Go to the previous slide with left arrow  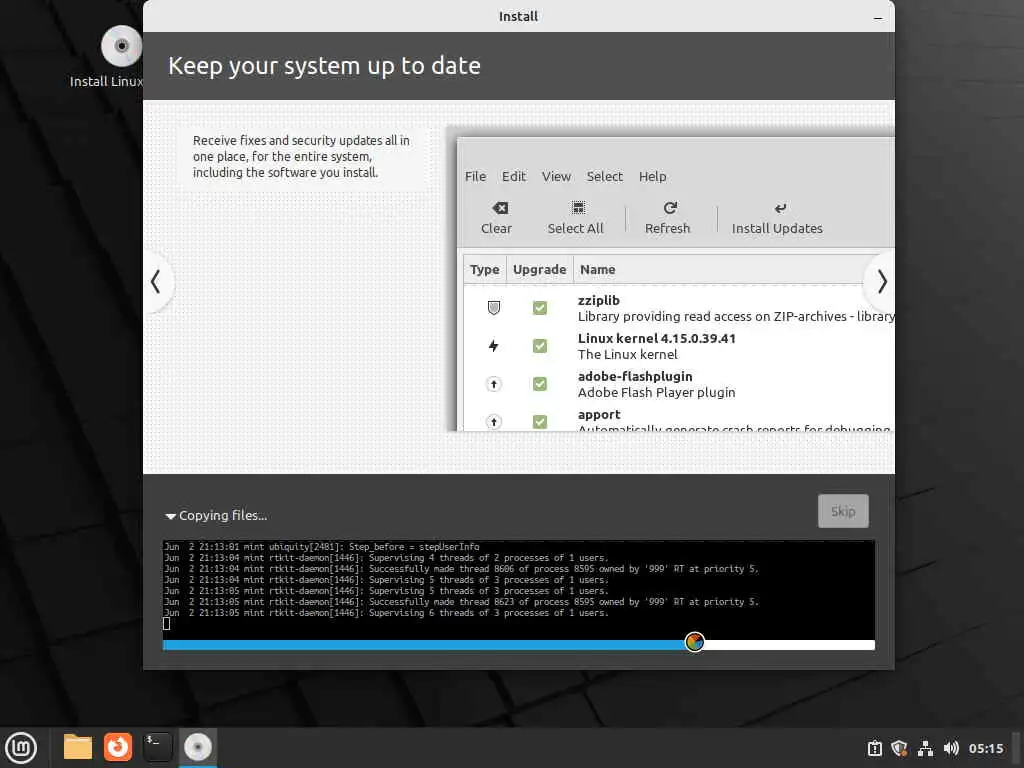[x=155, y=281]
